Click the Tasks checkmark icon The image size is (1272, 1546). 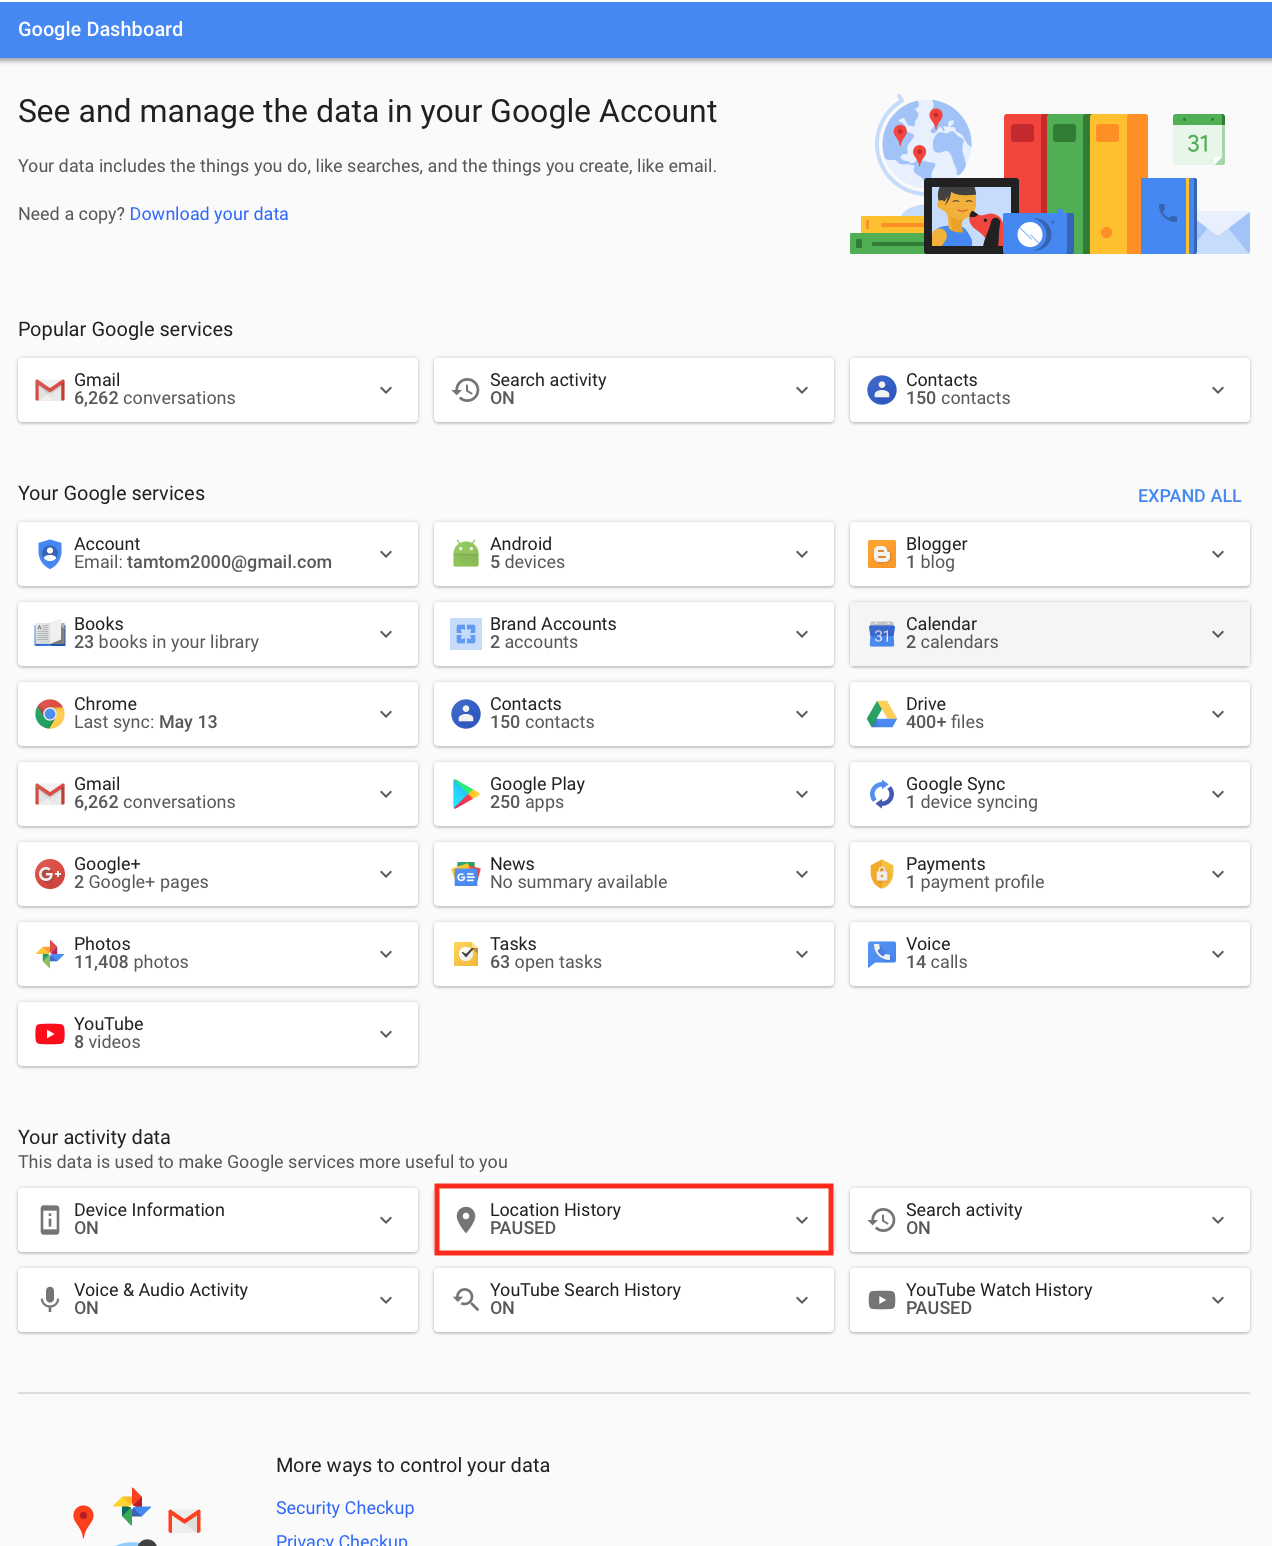point(466,954)
